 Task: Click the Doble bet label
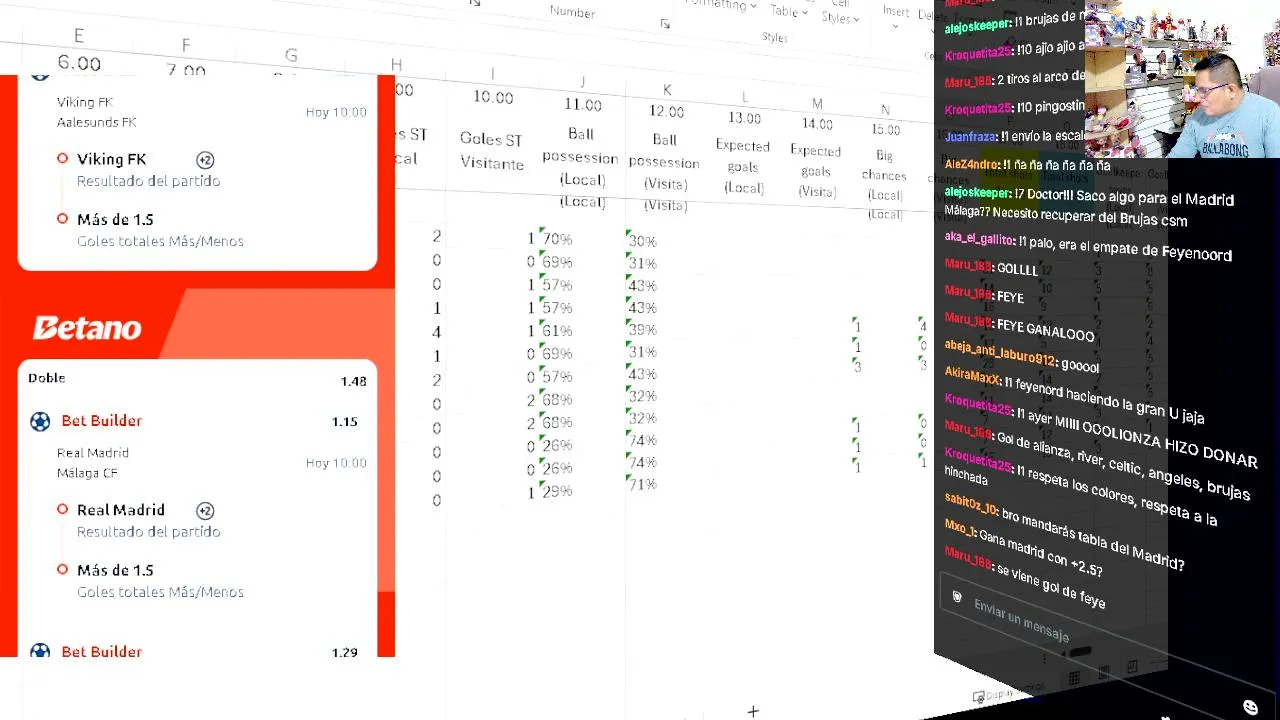coord(47,378)
